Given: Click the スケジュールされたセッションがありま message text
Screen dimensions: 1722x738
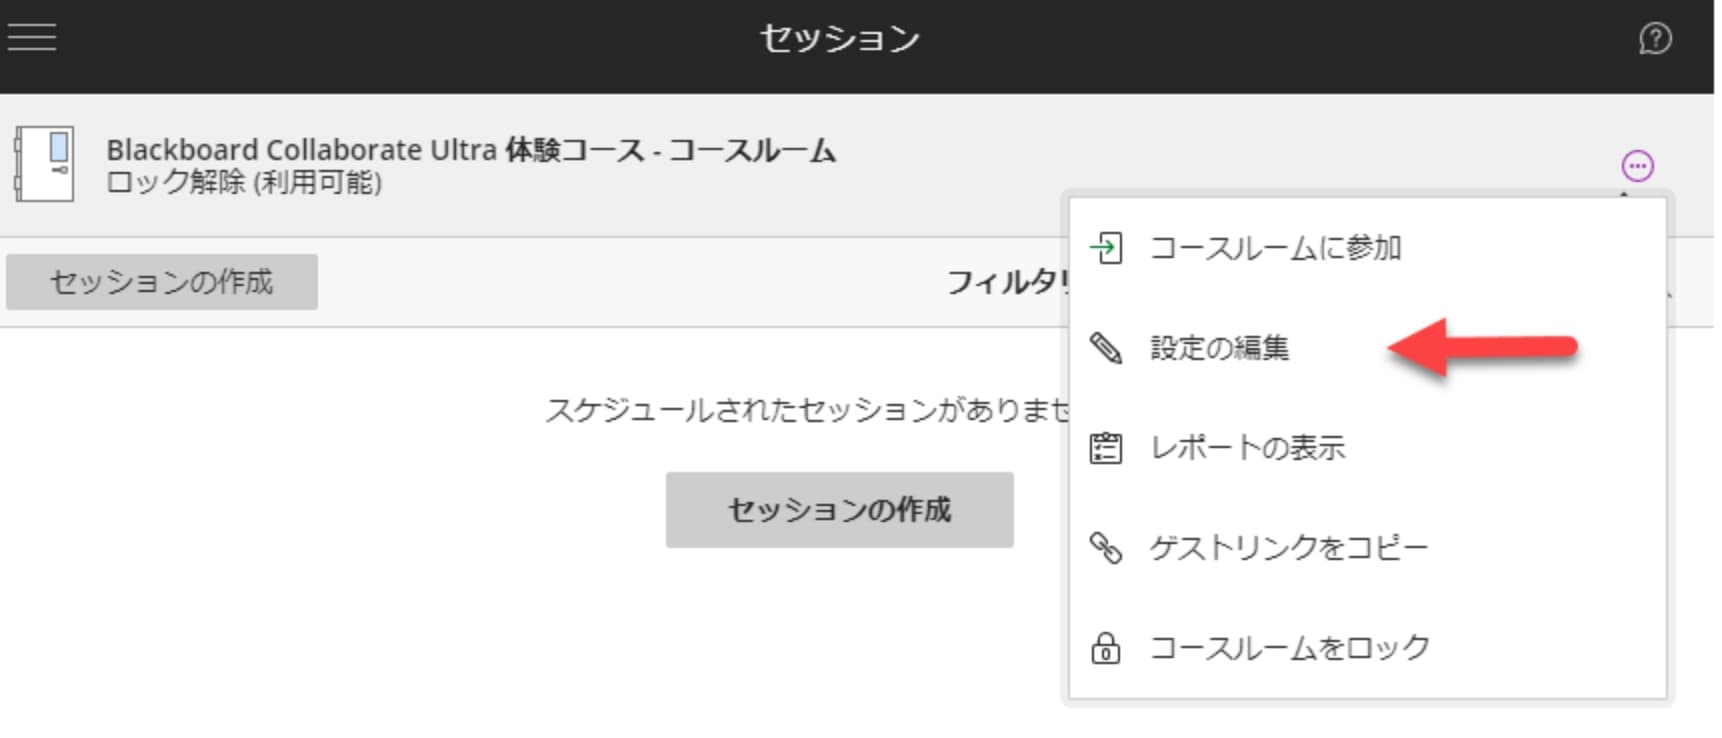Looking at the screenshot, I should click(x=807, y=410).
